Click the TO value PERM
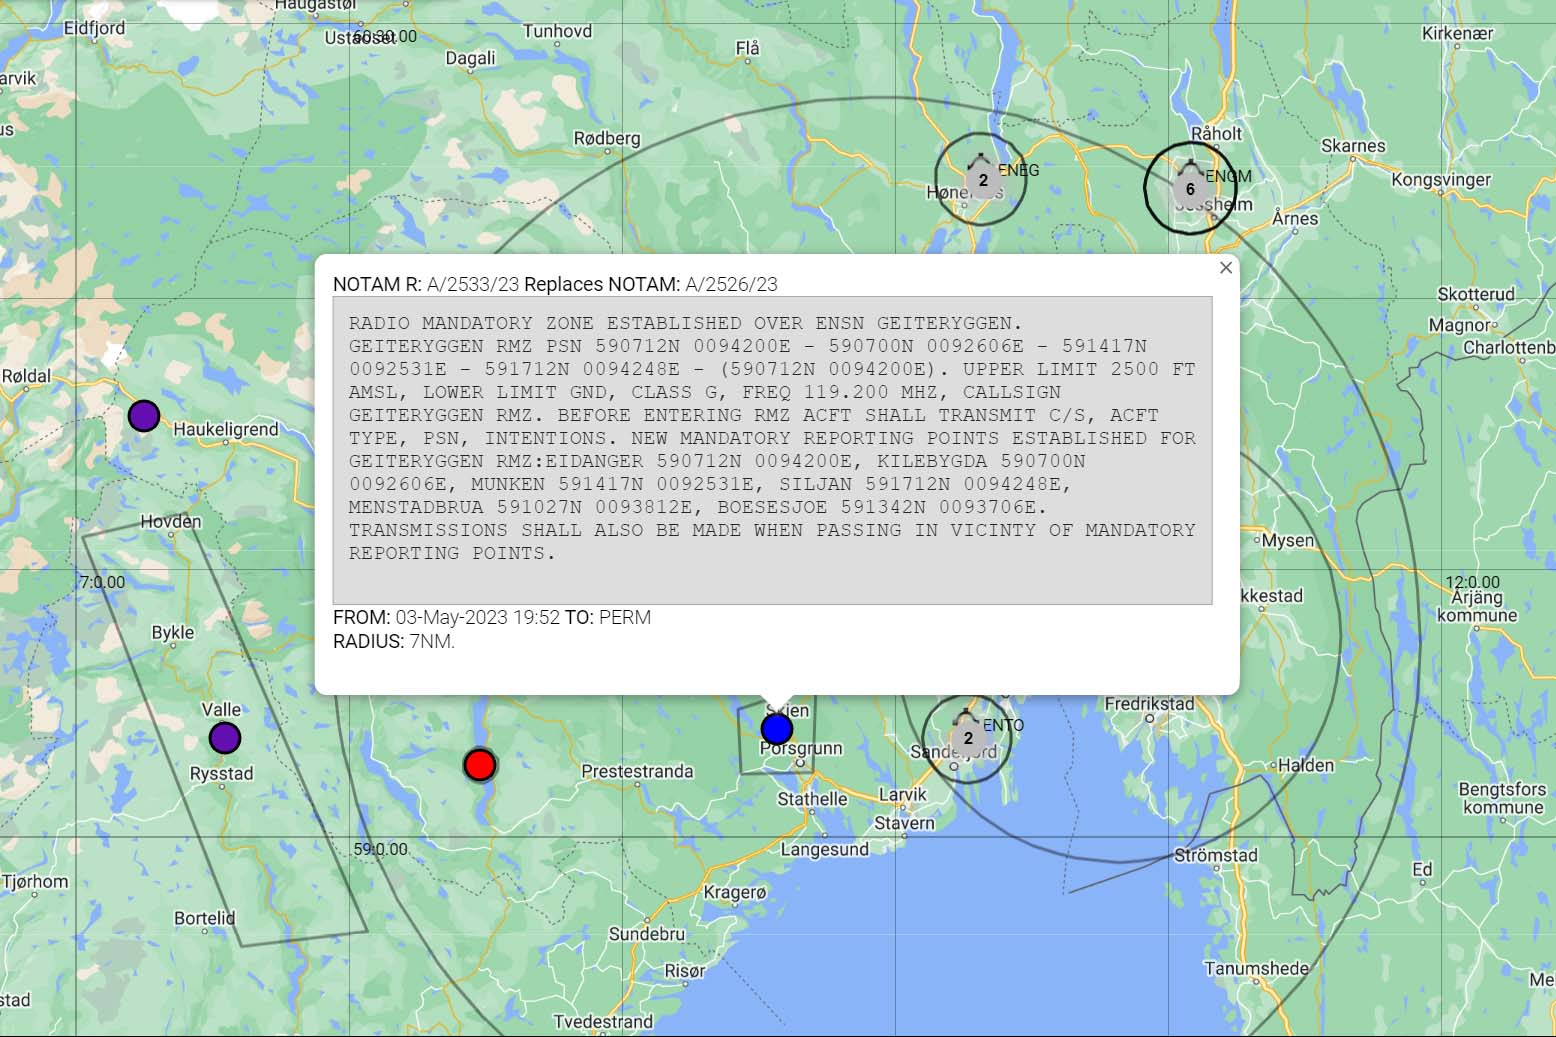 (625, 617)
